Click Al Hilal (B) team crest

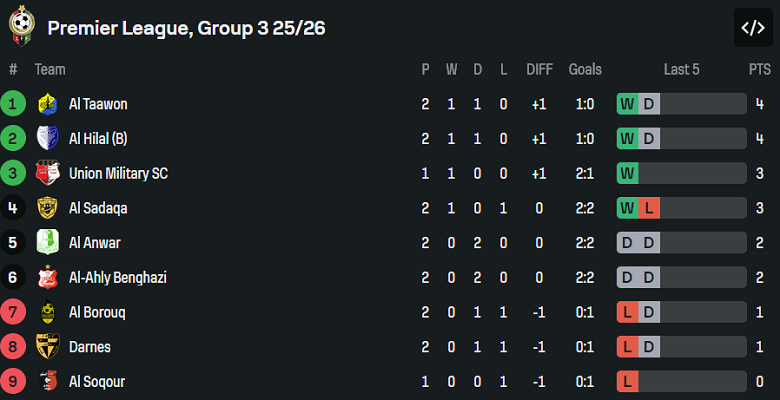pos(47,139)
